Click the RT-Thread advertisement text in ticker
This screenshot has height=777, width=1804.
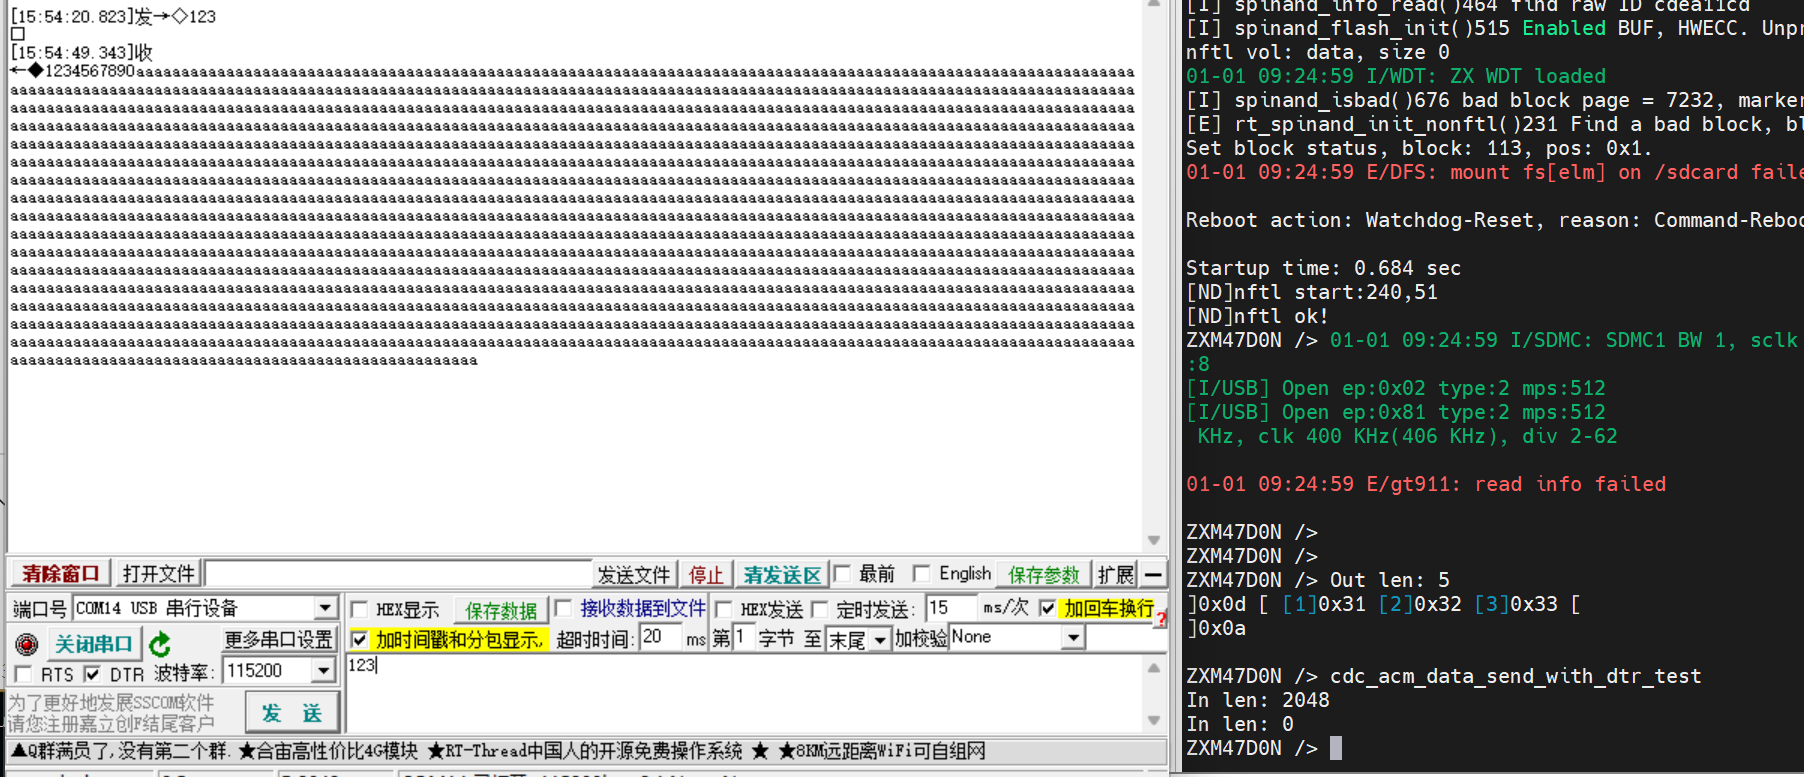pyautogui.click(x=585, y=751)
